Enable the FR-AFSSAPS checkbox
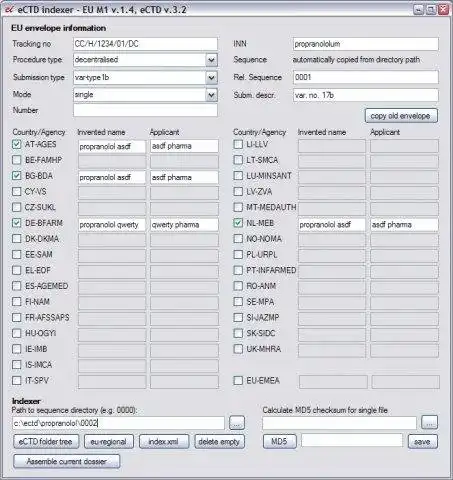 [x=17, y=318]
